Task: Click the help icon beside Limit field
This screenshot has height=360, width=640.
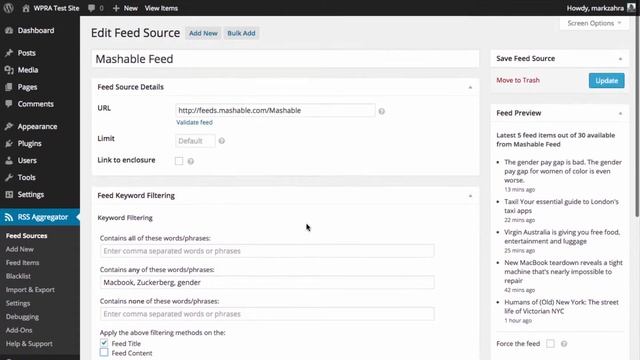Action: click(222, 141)
